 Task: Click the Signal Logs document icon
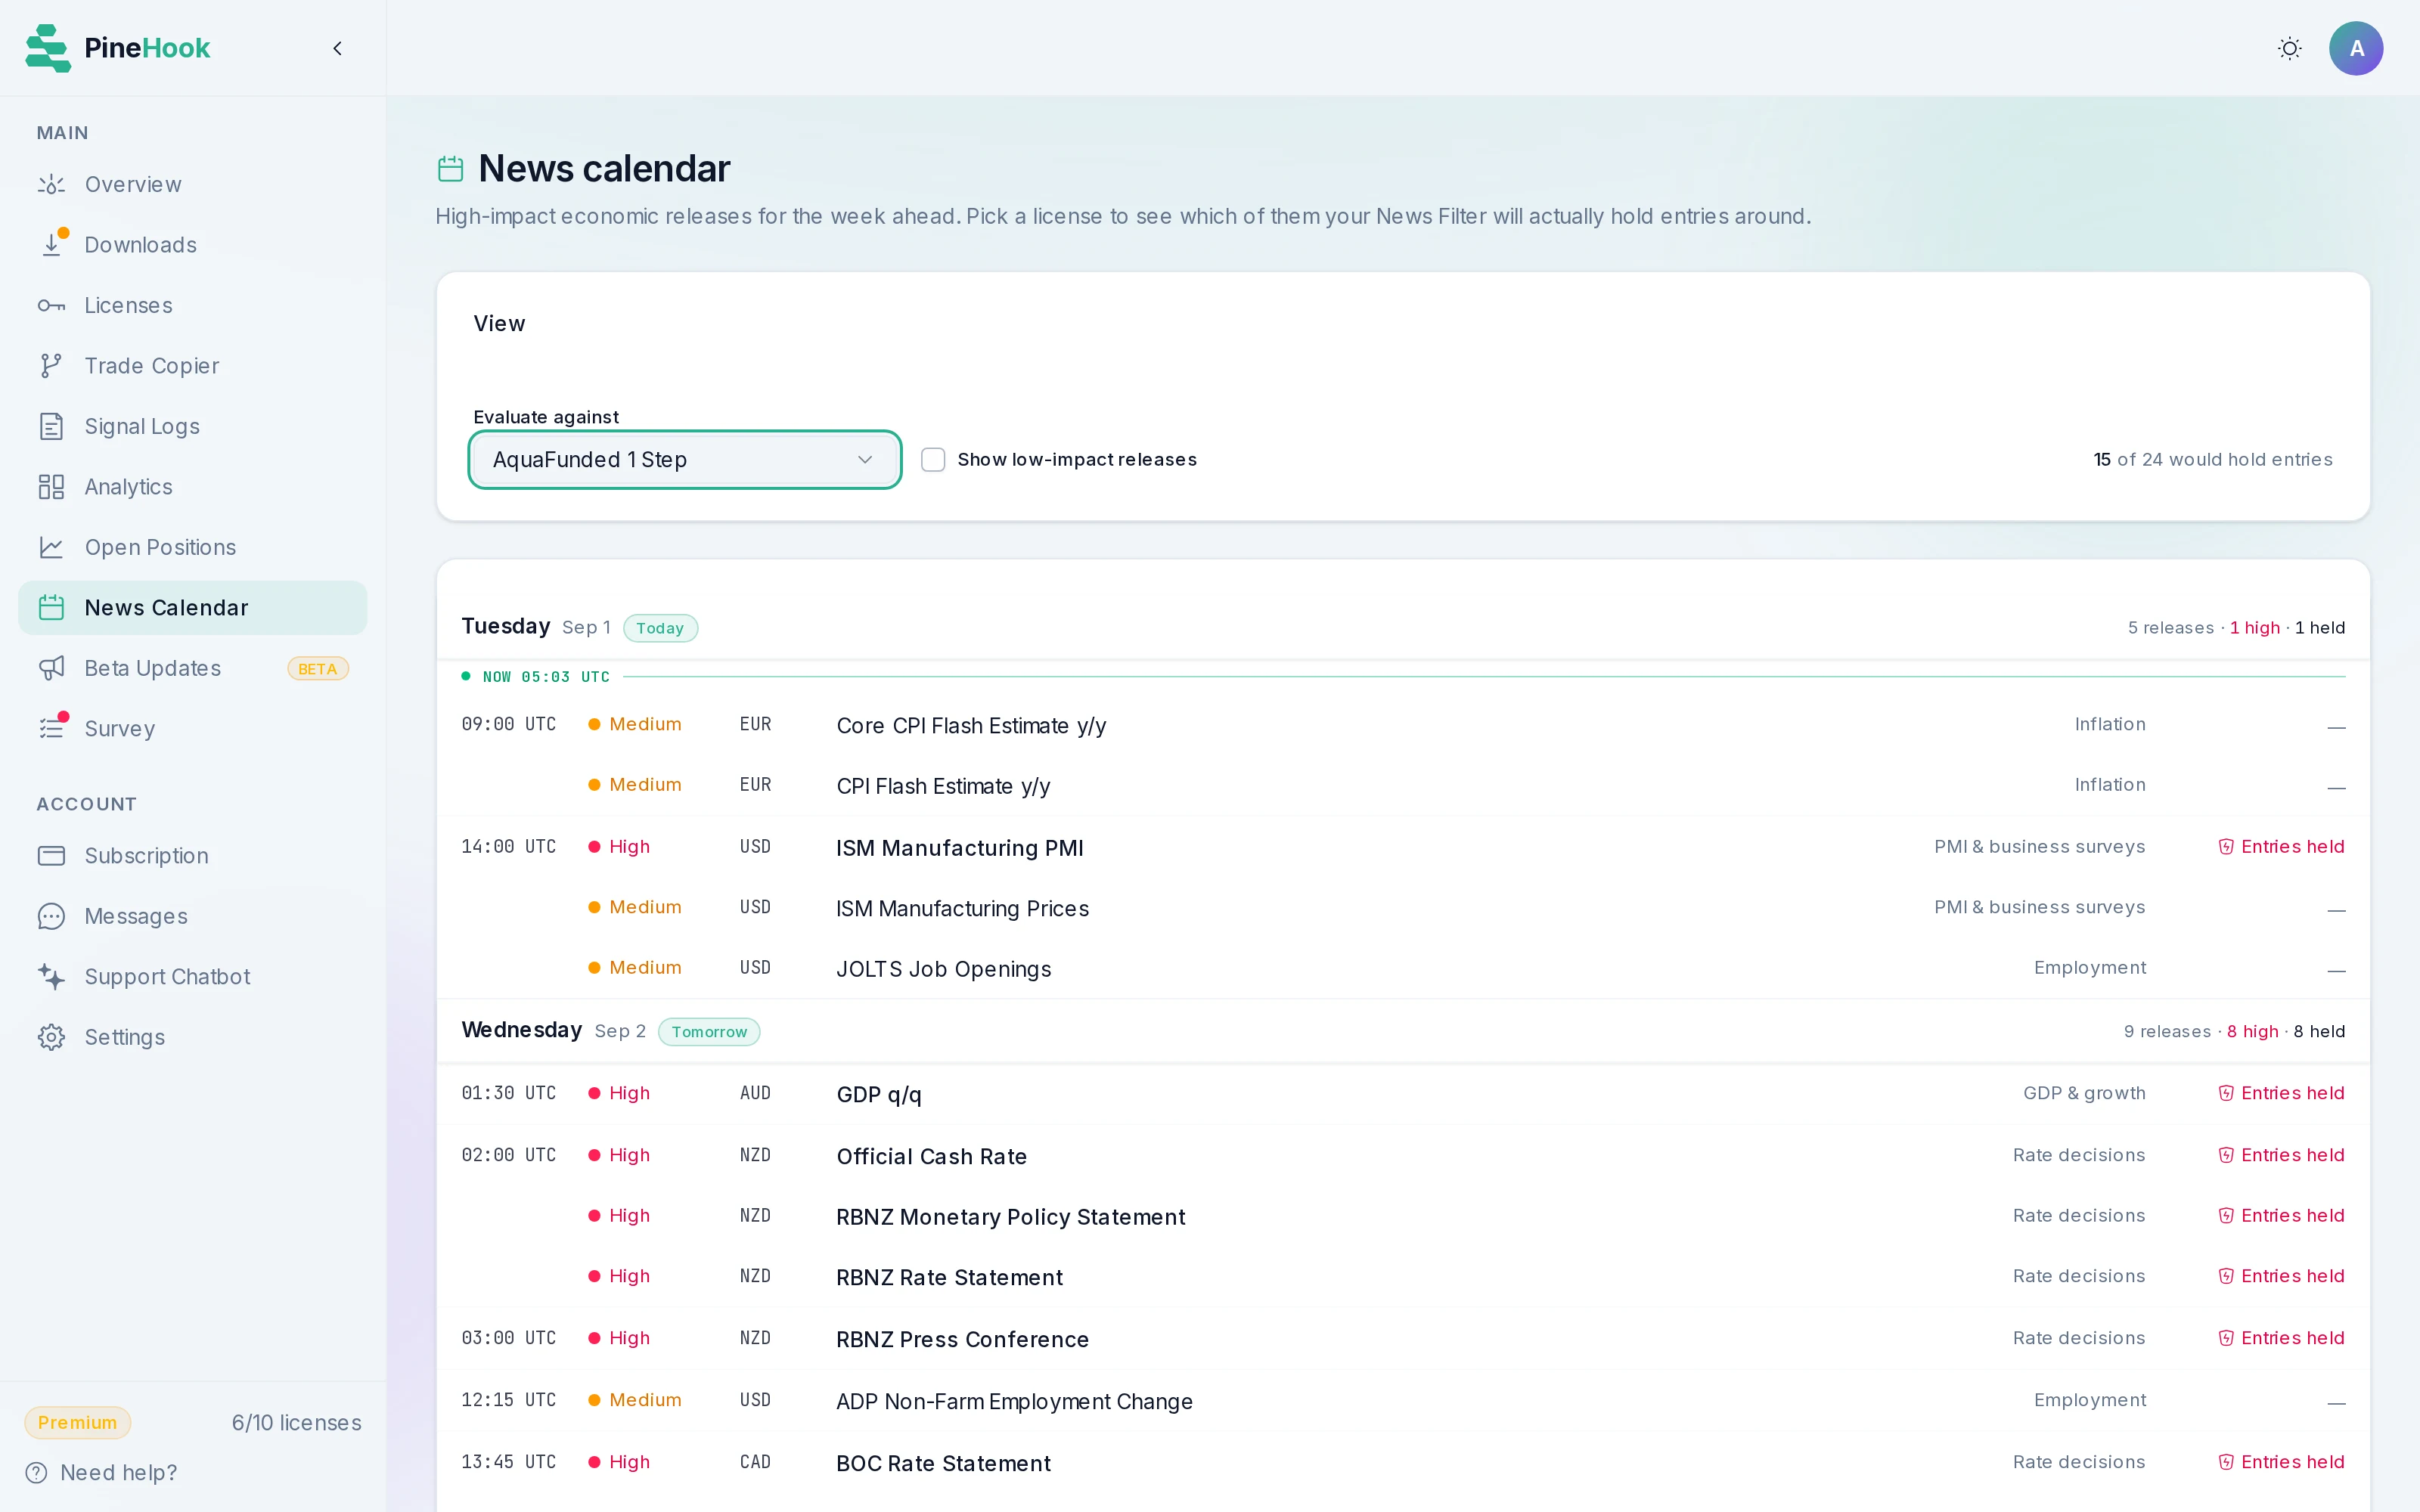point(51,427)
